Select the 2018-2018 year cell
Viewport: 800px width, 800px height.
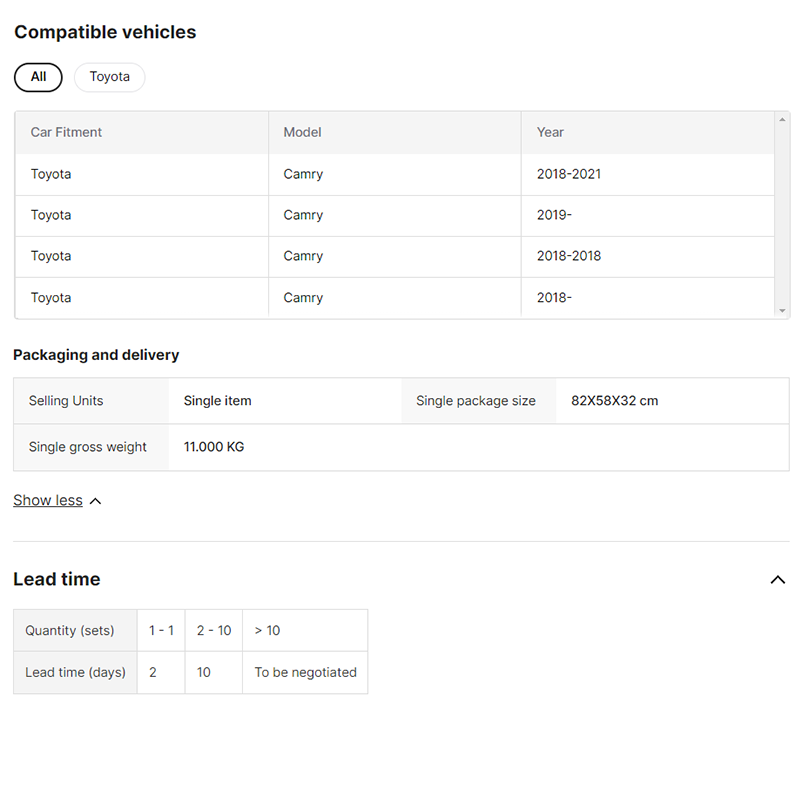coord(568,256)
